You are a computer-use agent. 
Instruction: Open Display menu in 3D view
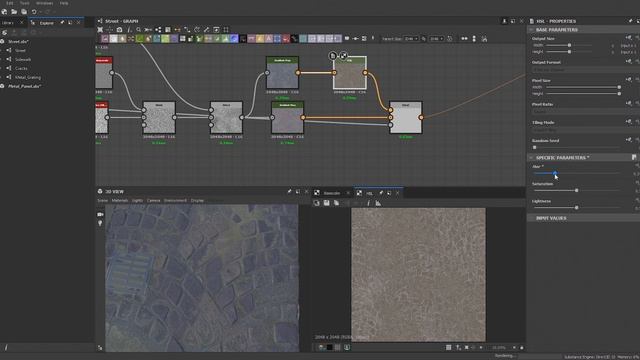197,200
